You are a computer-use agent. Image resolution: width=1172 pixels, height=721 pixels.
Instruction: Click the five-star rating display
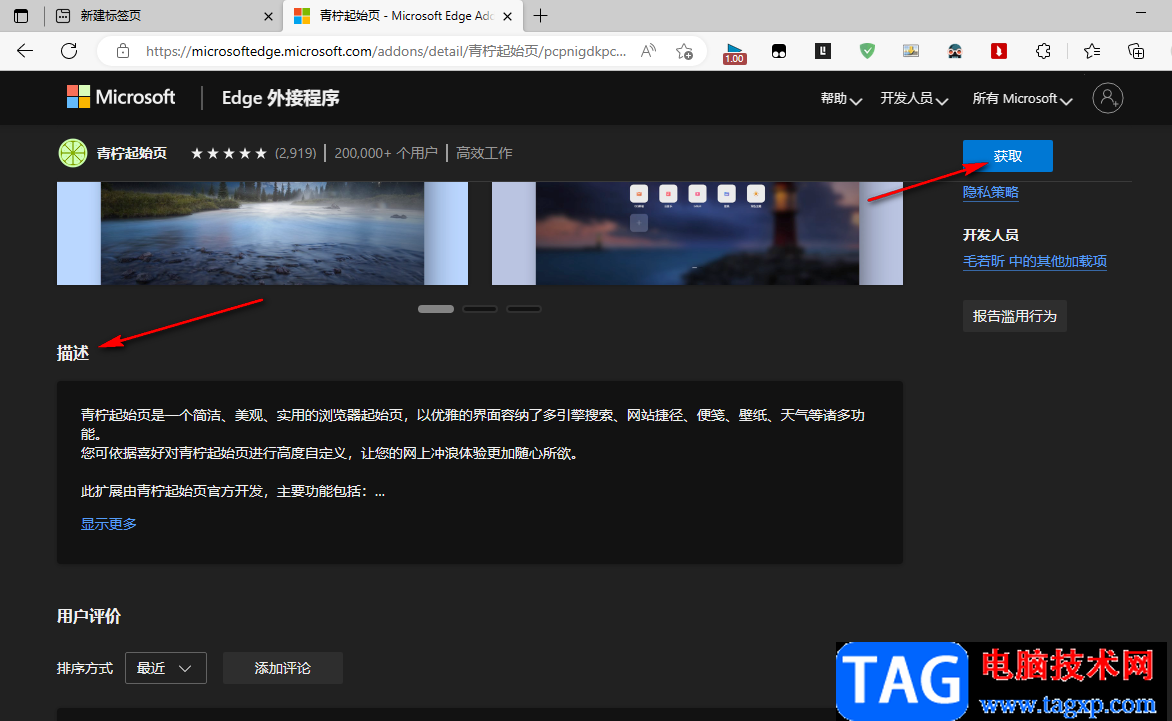229,153
